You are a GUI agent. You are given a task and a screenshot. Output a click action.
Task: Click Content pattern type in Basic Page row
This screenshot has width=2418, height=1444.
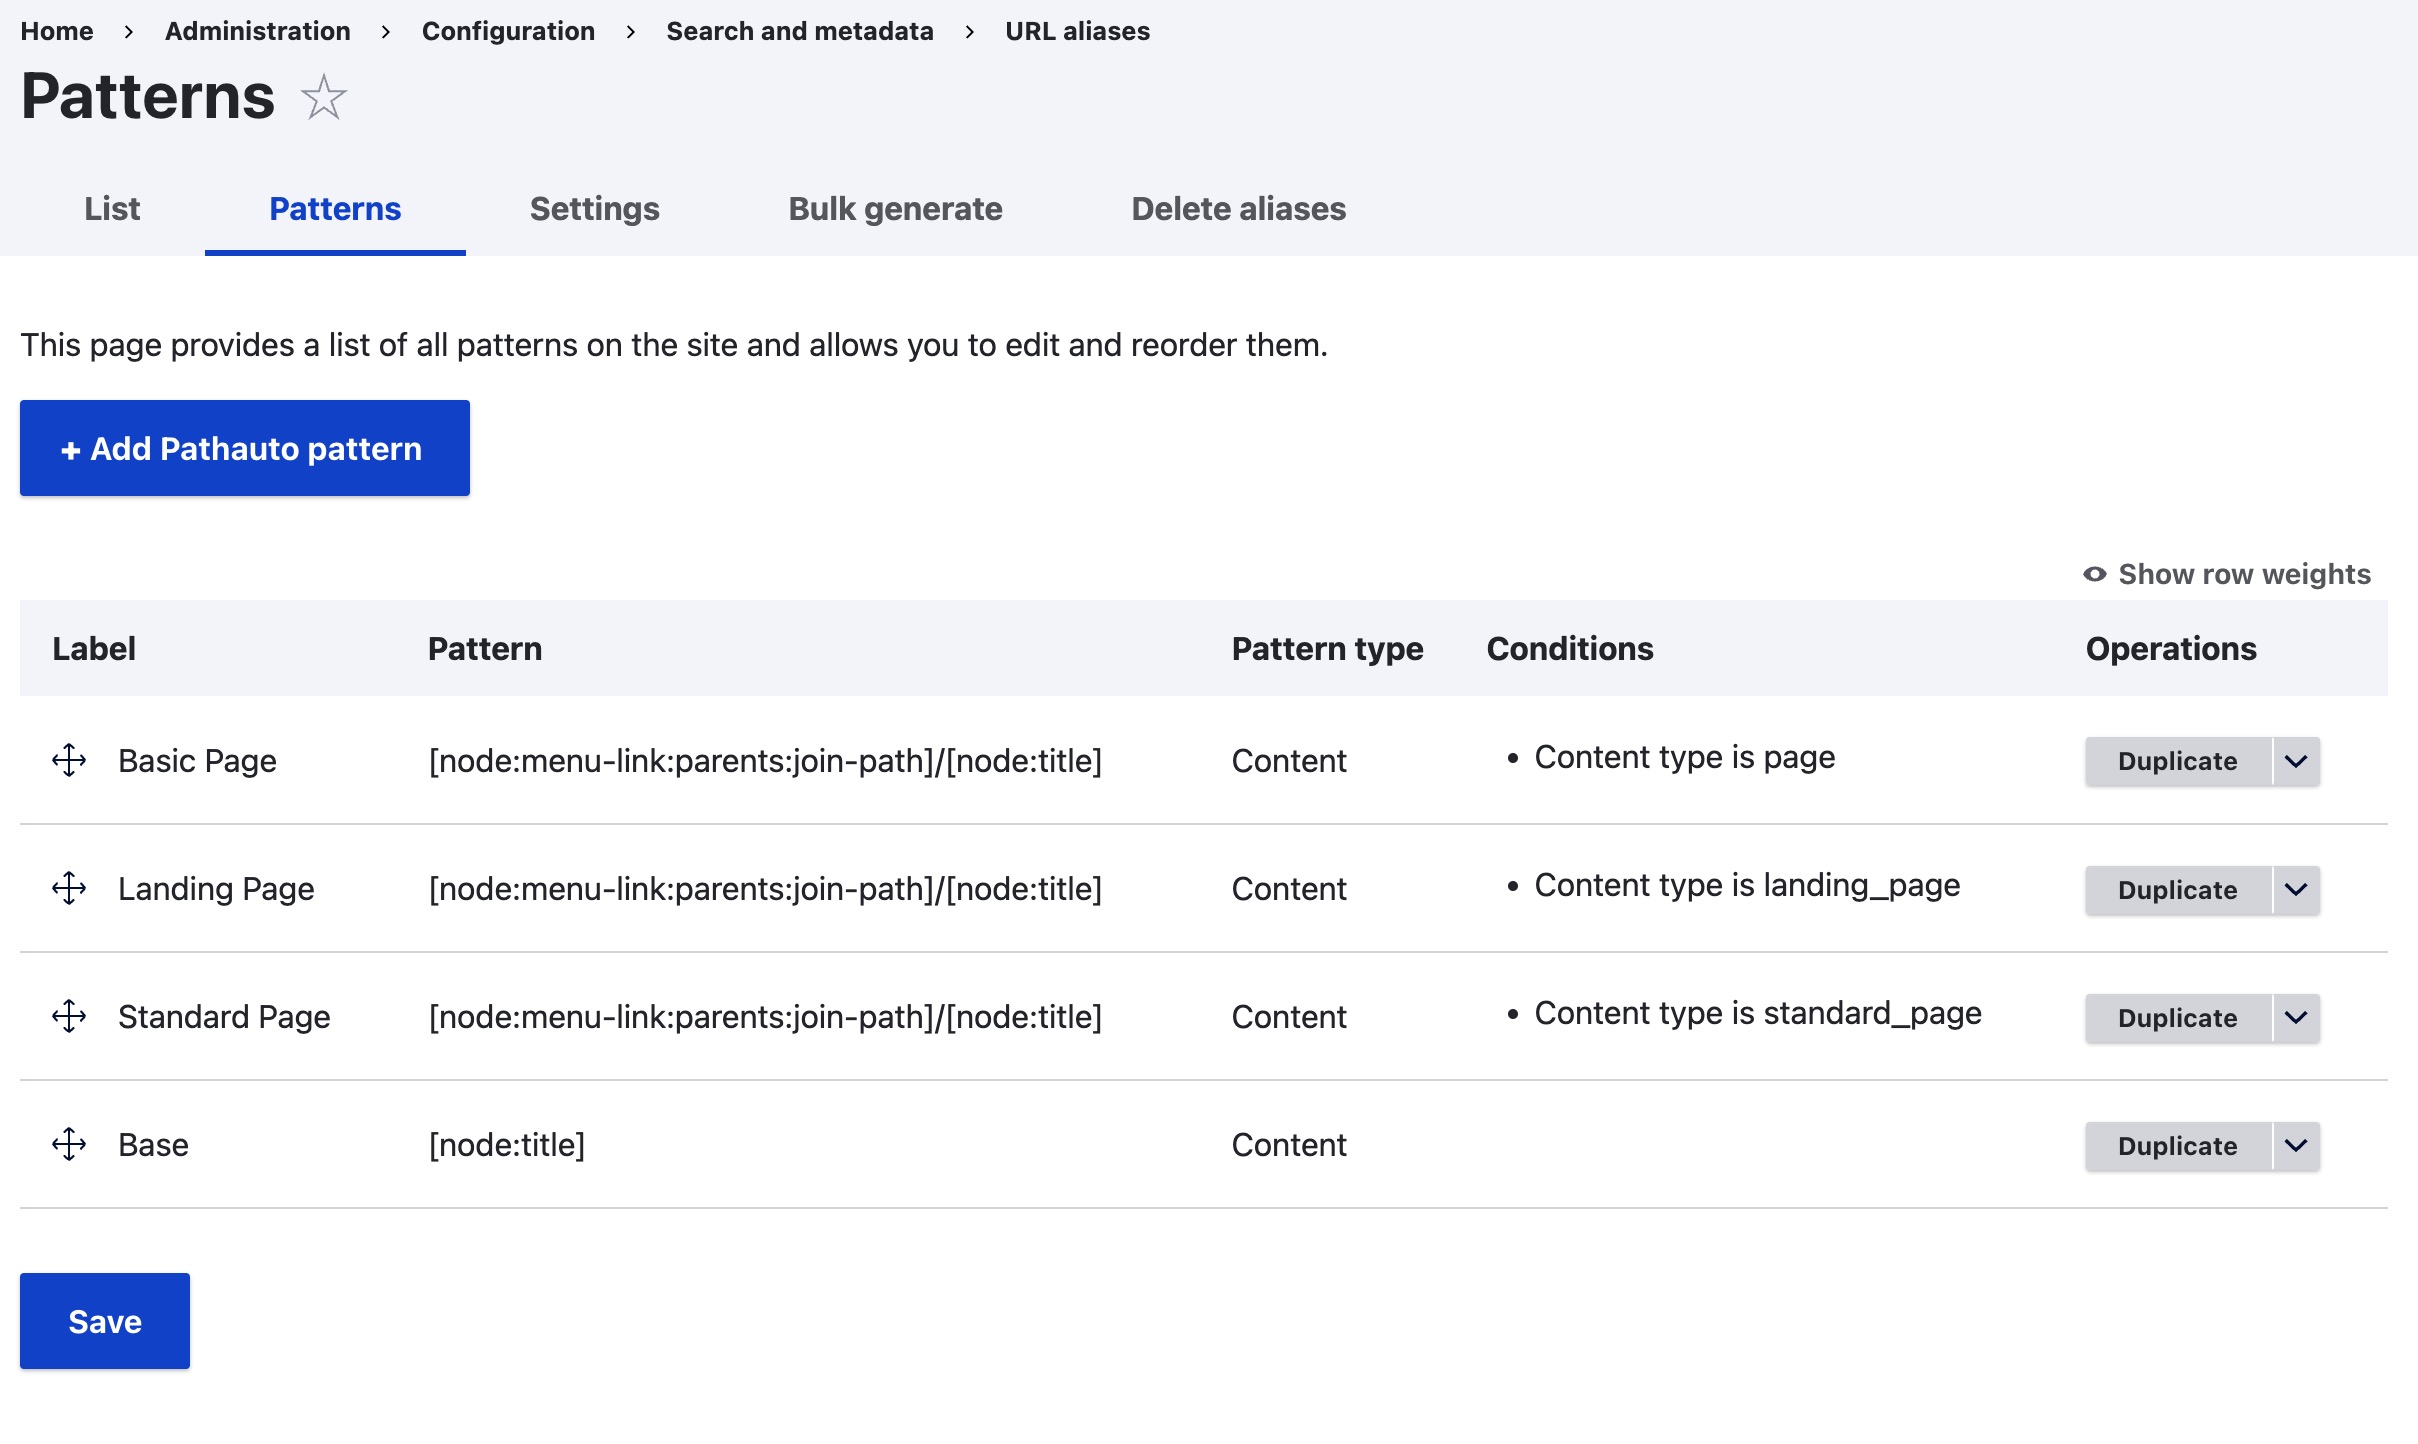tap(1289, 760)
